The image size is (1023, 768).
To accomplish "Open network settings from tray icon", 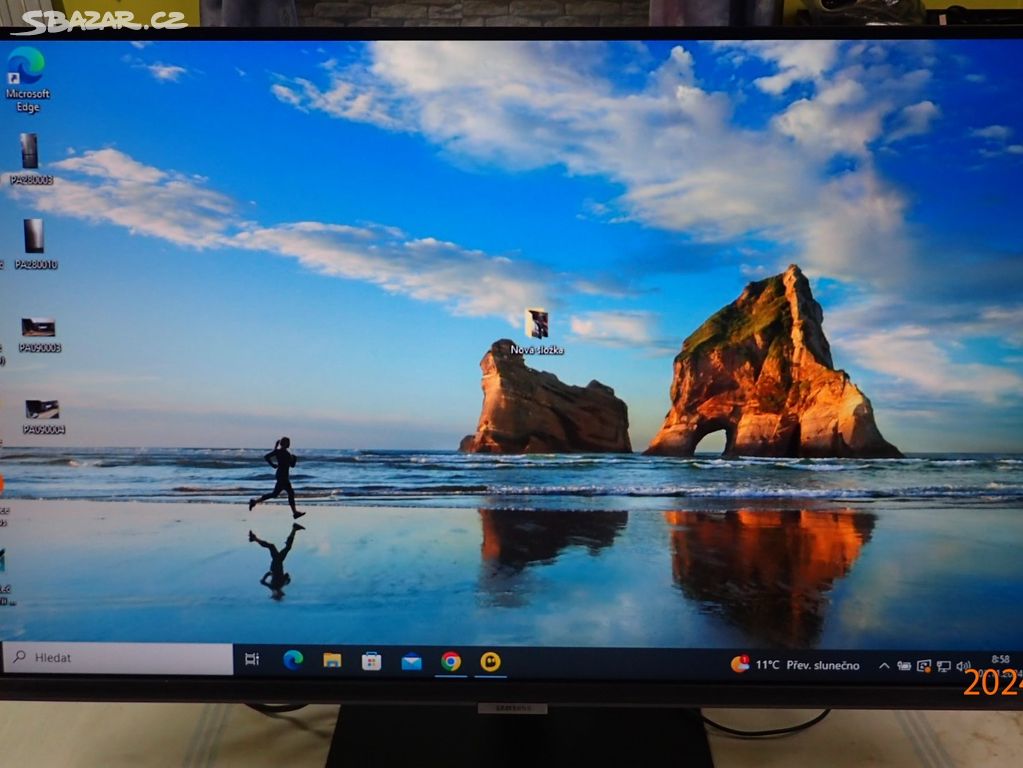I will click(943, 666).
